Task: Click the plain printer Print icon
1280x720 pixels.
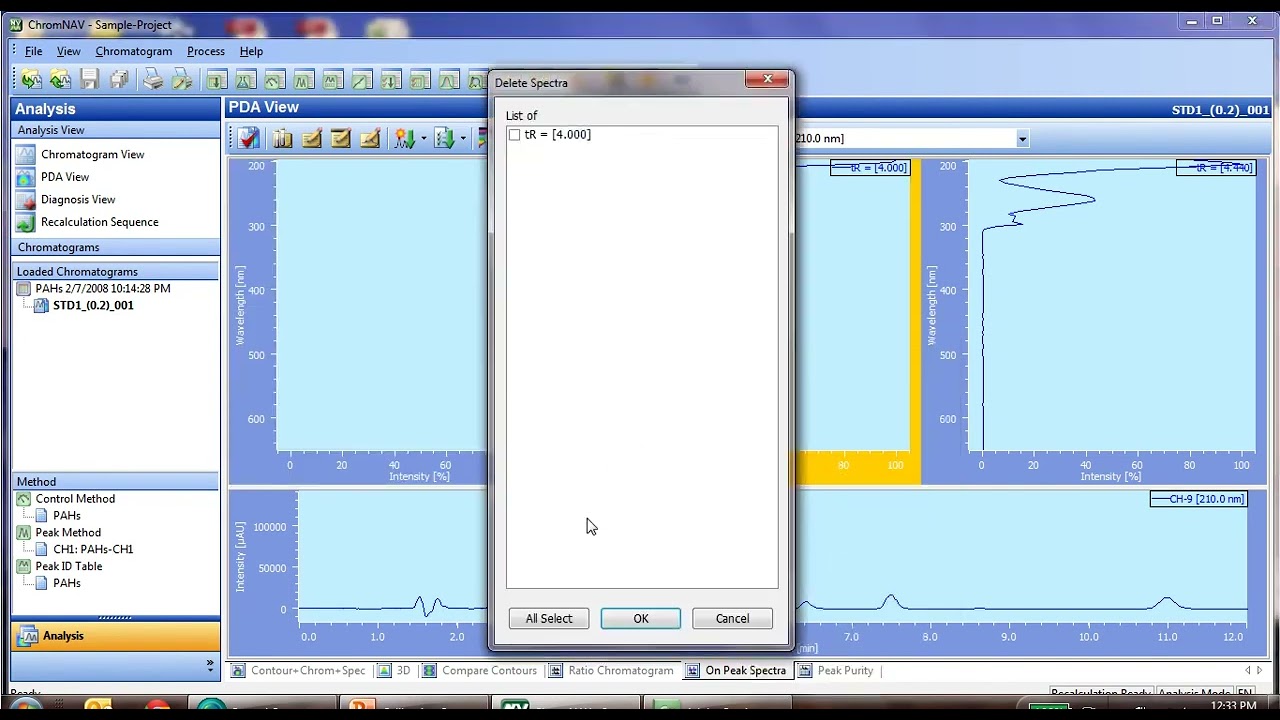Action: [x=153, y=80]
